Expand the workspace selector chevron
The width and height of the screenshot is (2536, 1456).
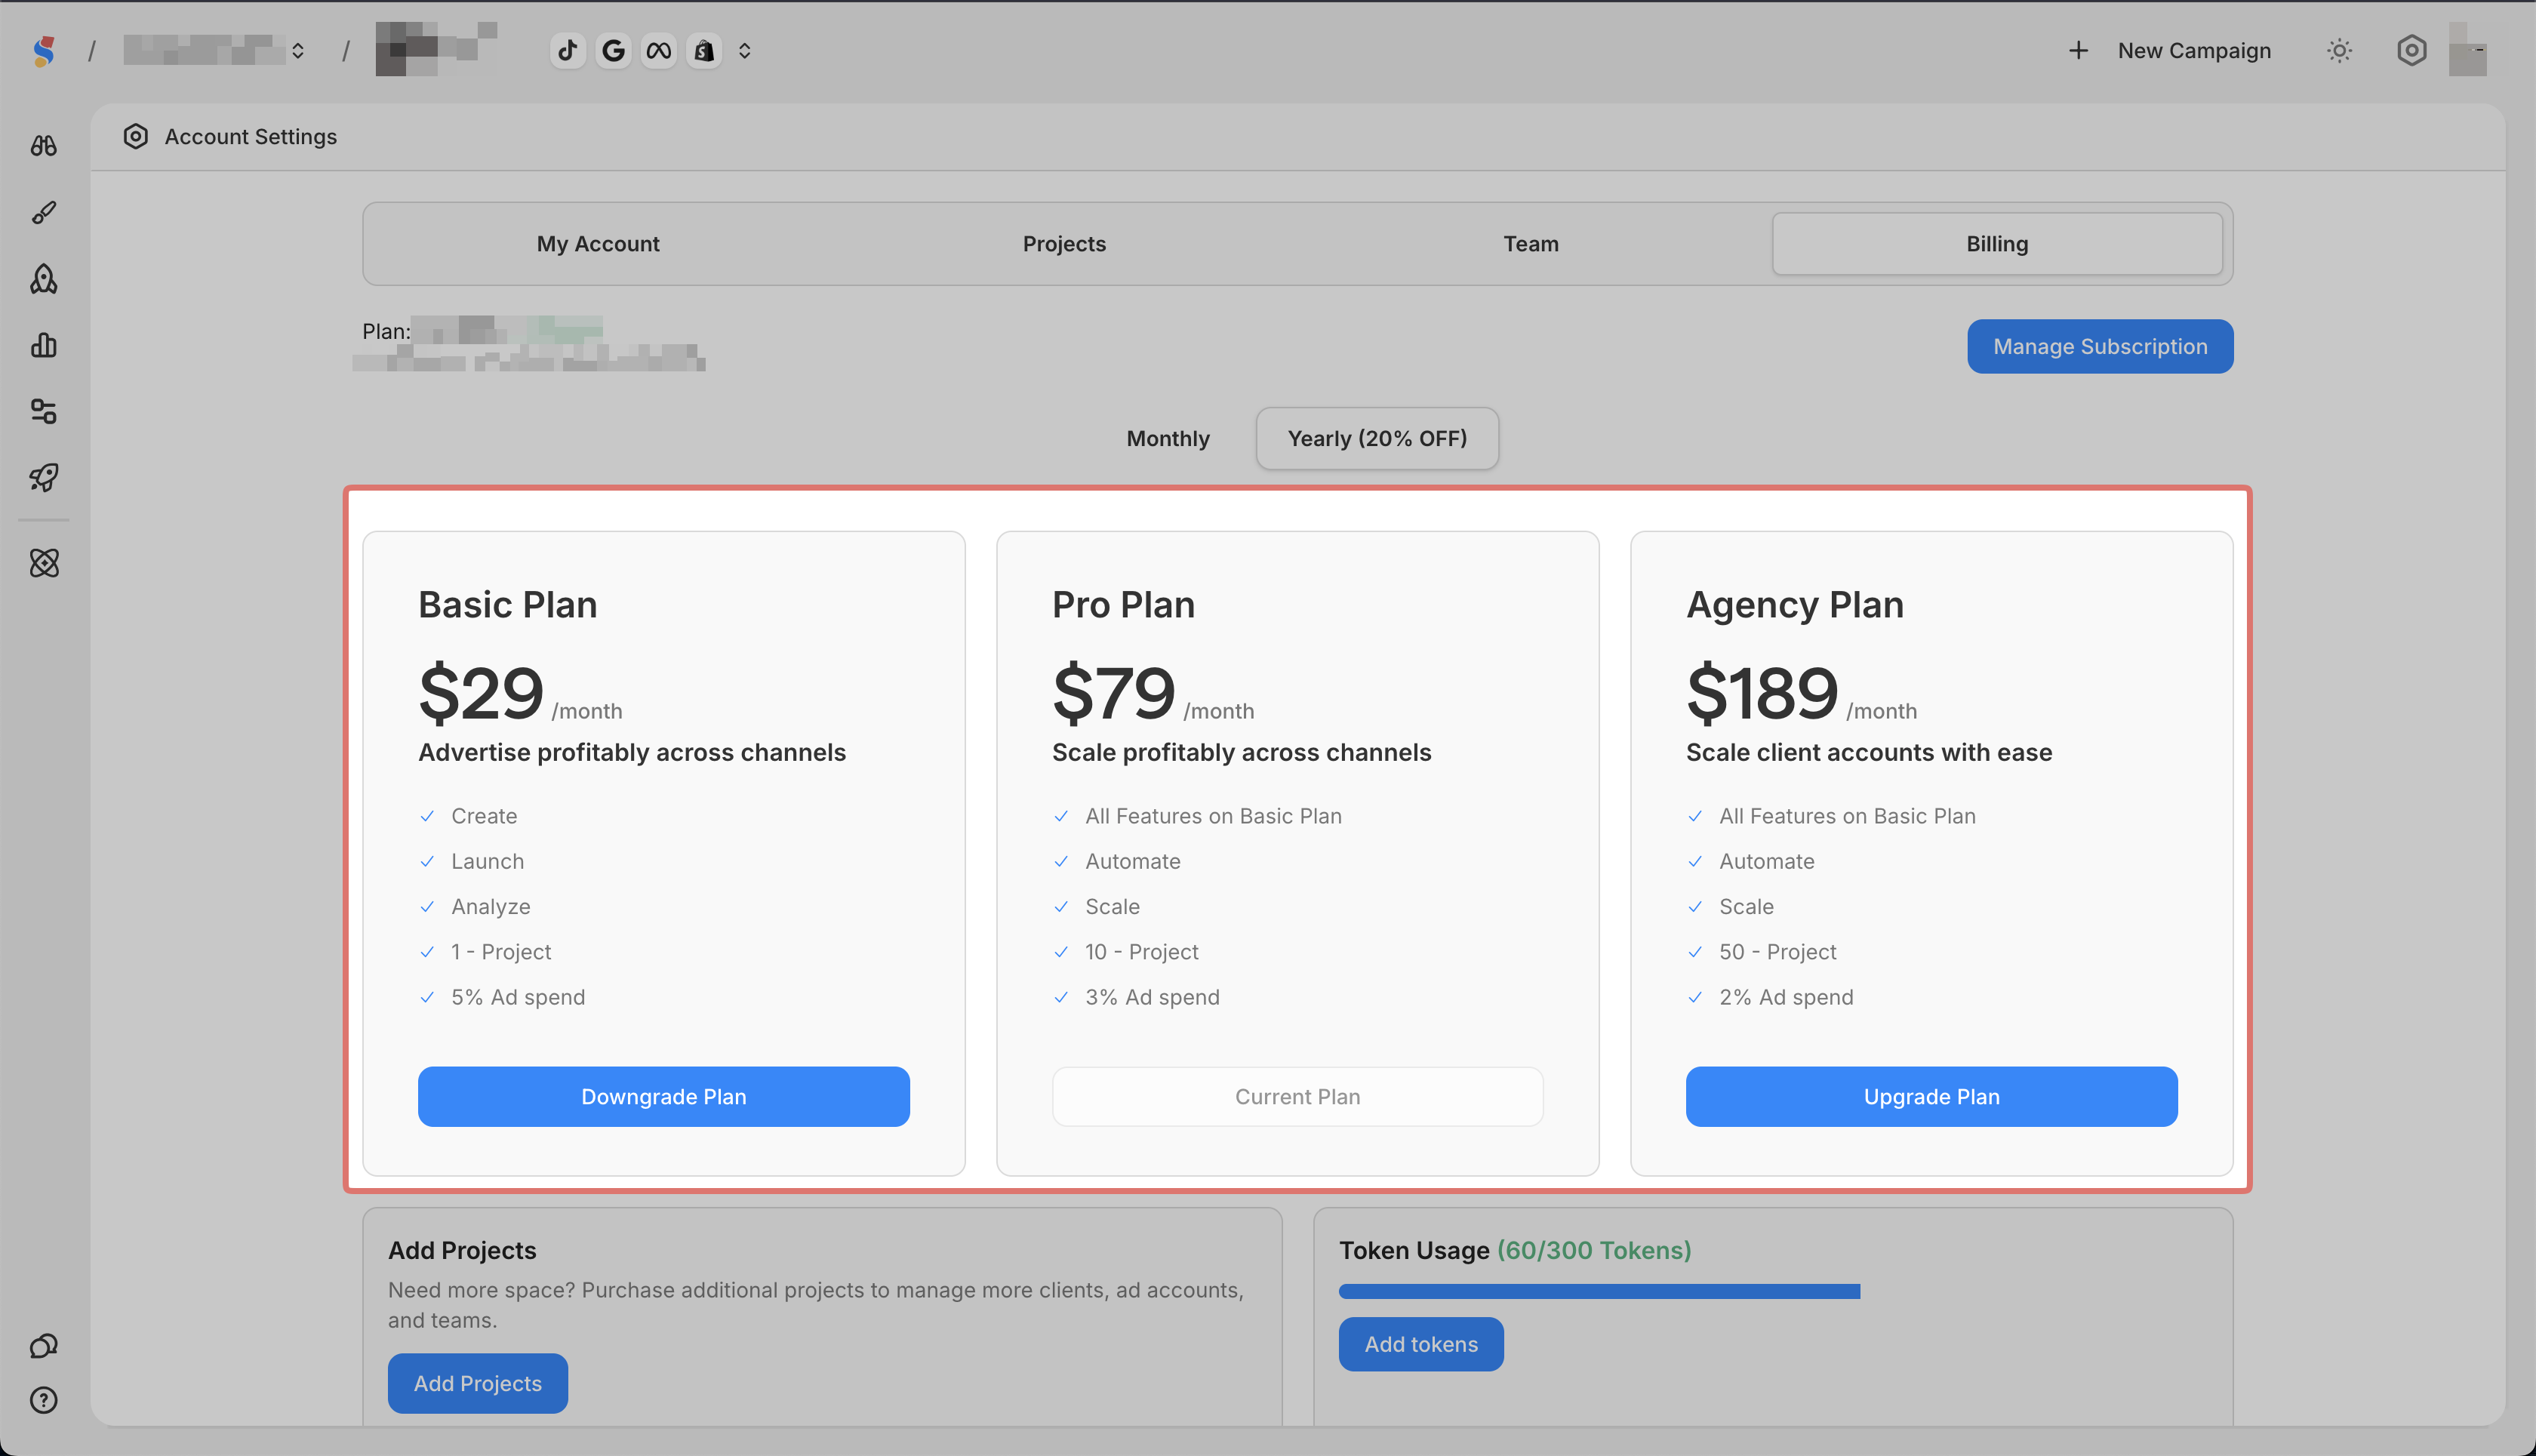click(x=298, y=50)
